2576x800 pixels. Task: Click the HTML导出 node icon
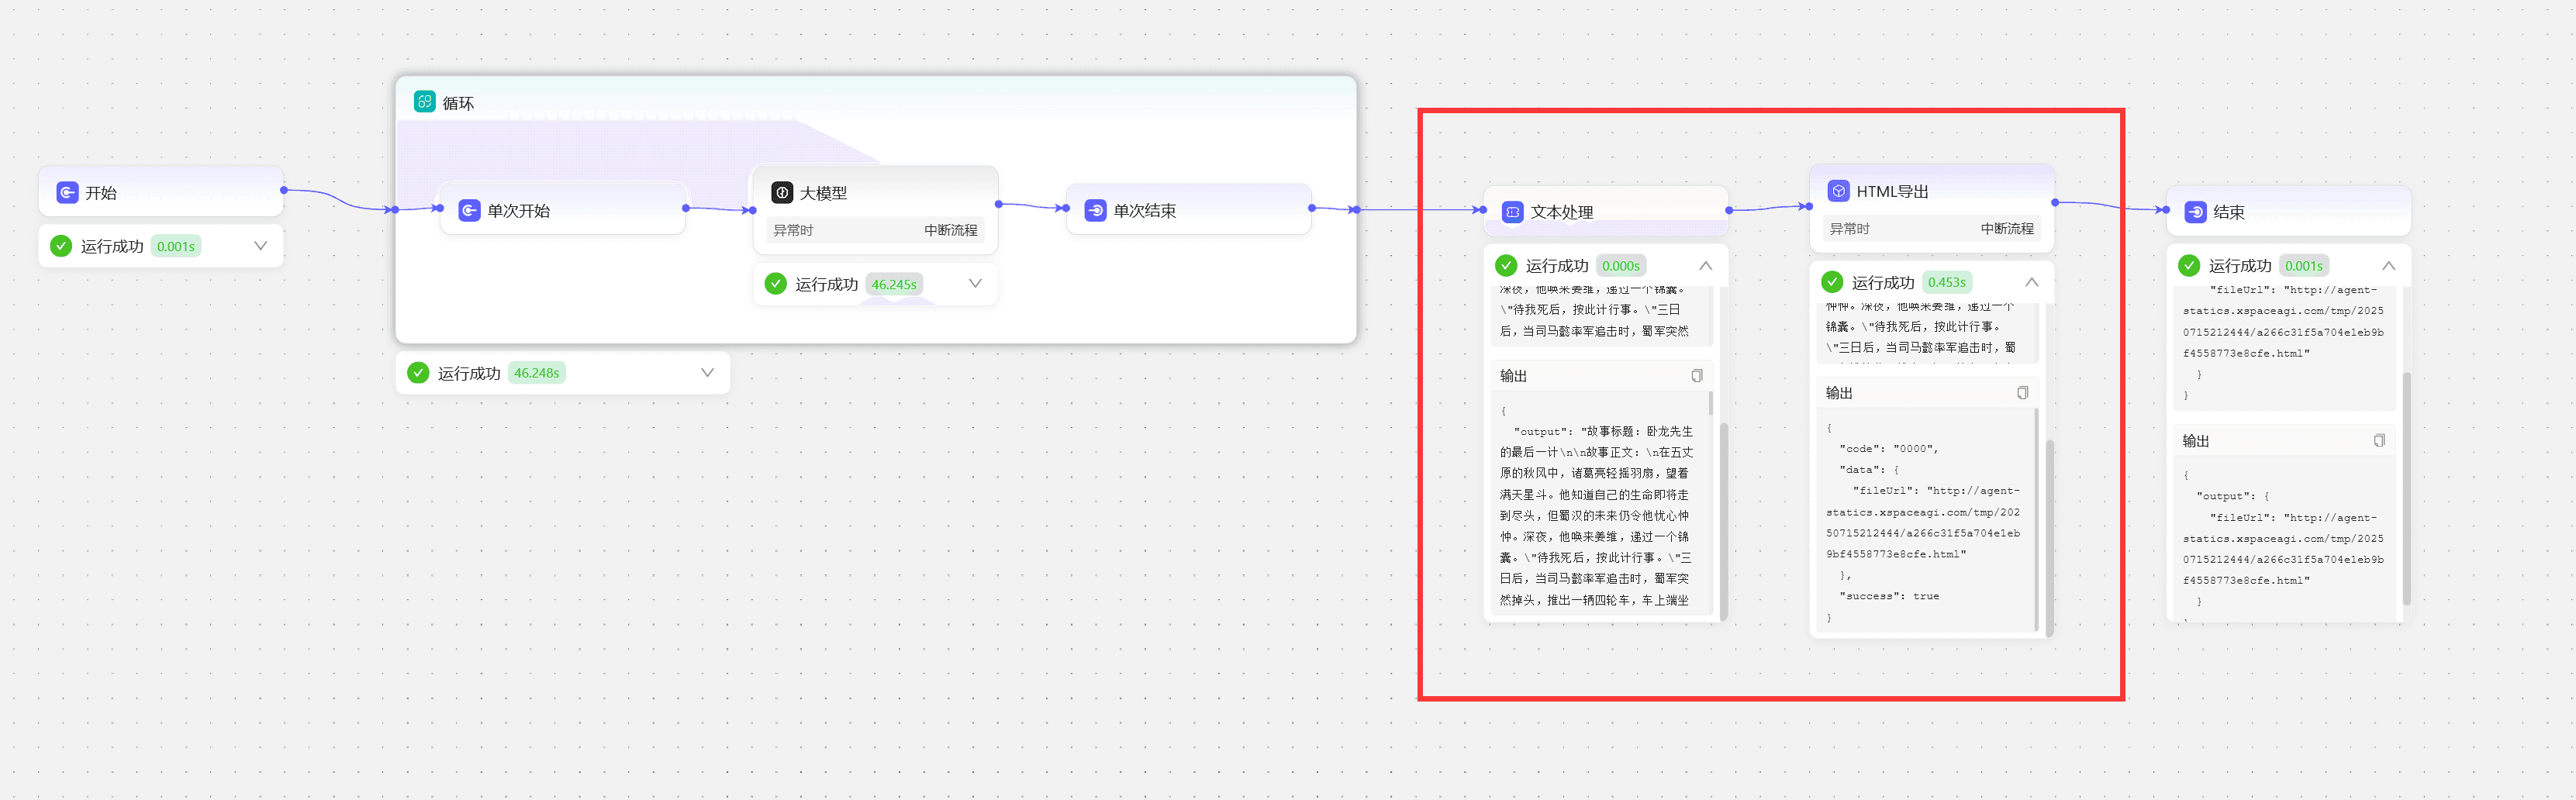[x=1839, y=191]
